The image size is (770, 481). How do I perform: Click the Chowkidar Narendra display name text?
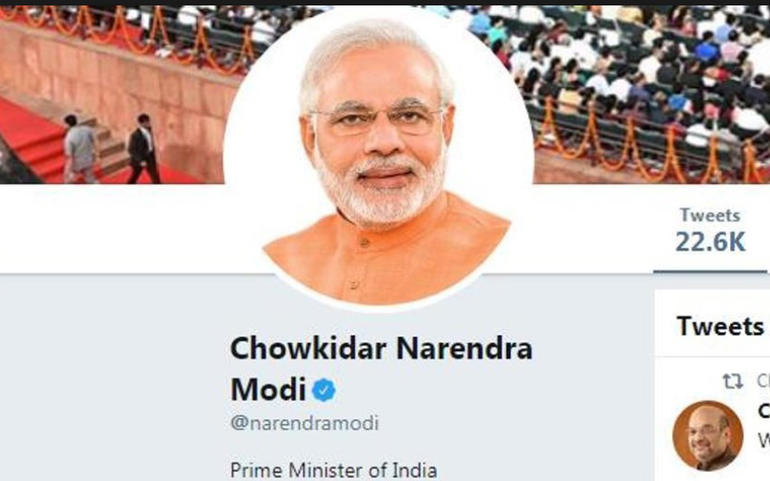[381, 348]
